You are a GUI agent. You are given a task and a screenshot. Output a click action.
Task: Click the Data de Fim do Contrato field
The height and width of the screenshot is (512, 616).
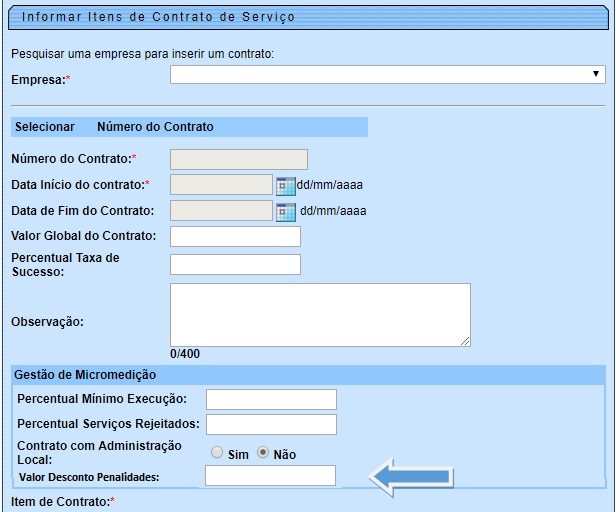point(221,211)
